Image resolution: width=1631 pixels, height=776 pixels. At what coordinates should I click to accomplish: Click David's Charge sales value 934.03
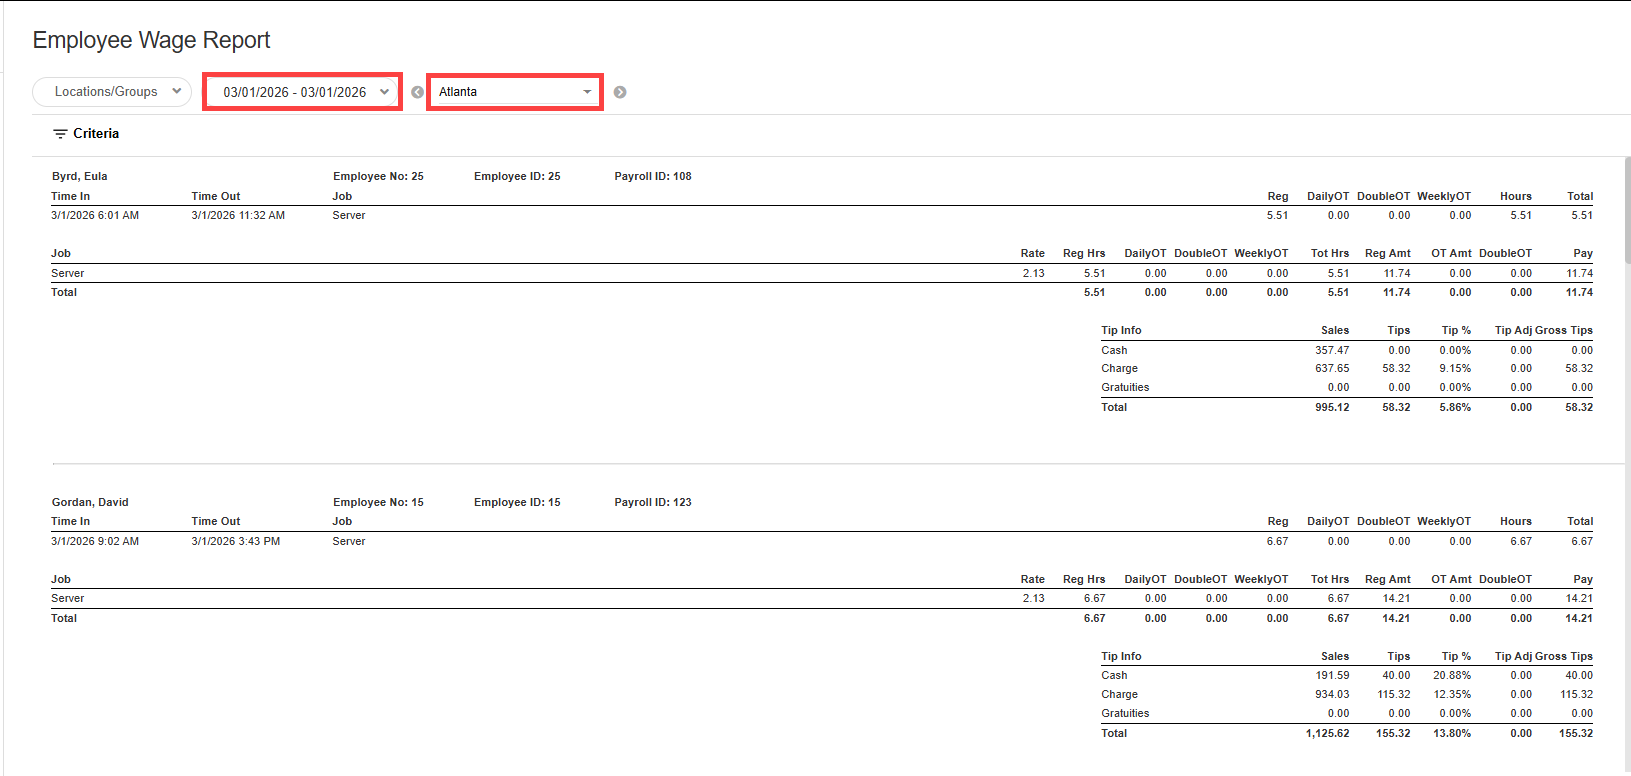(x=1332, y=694)
